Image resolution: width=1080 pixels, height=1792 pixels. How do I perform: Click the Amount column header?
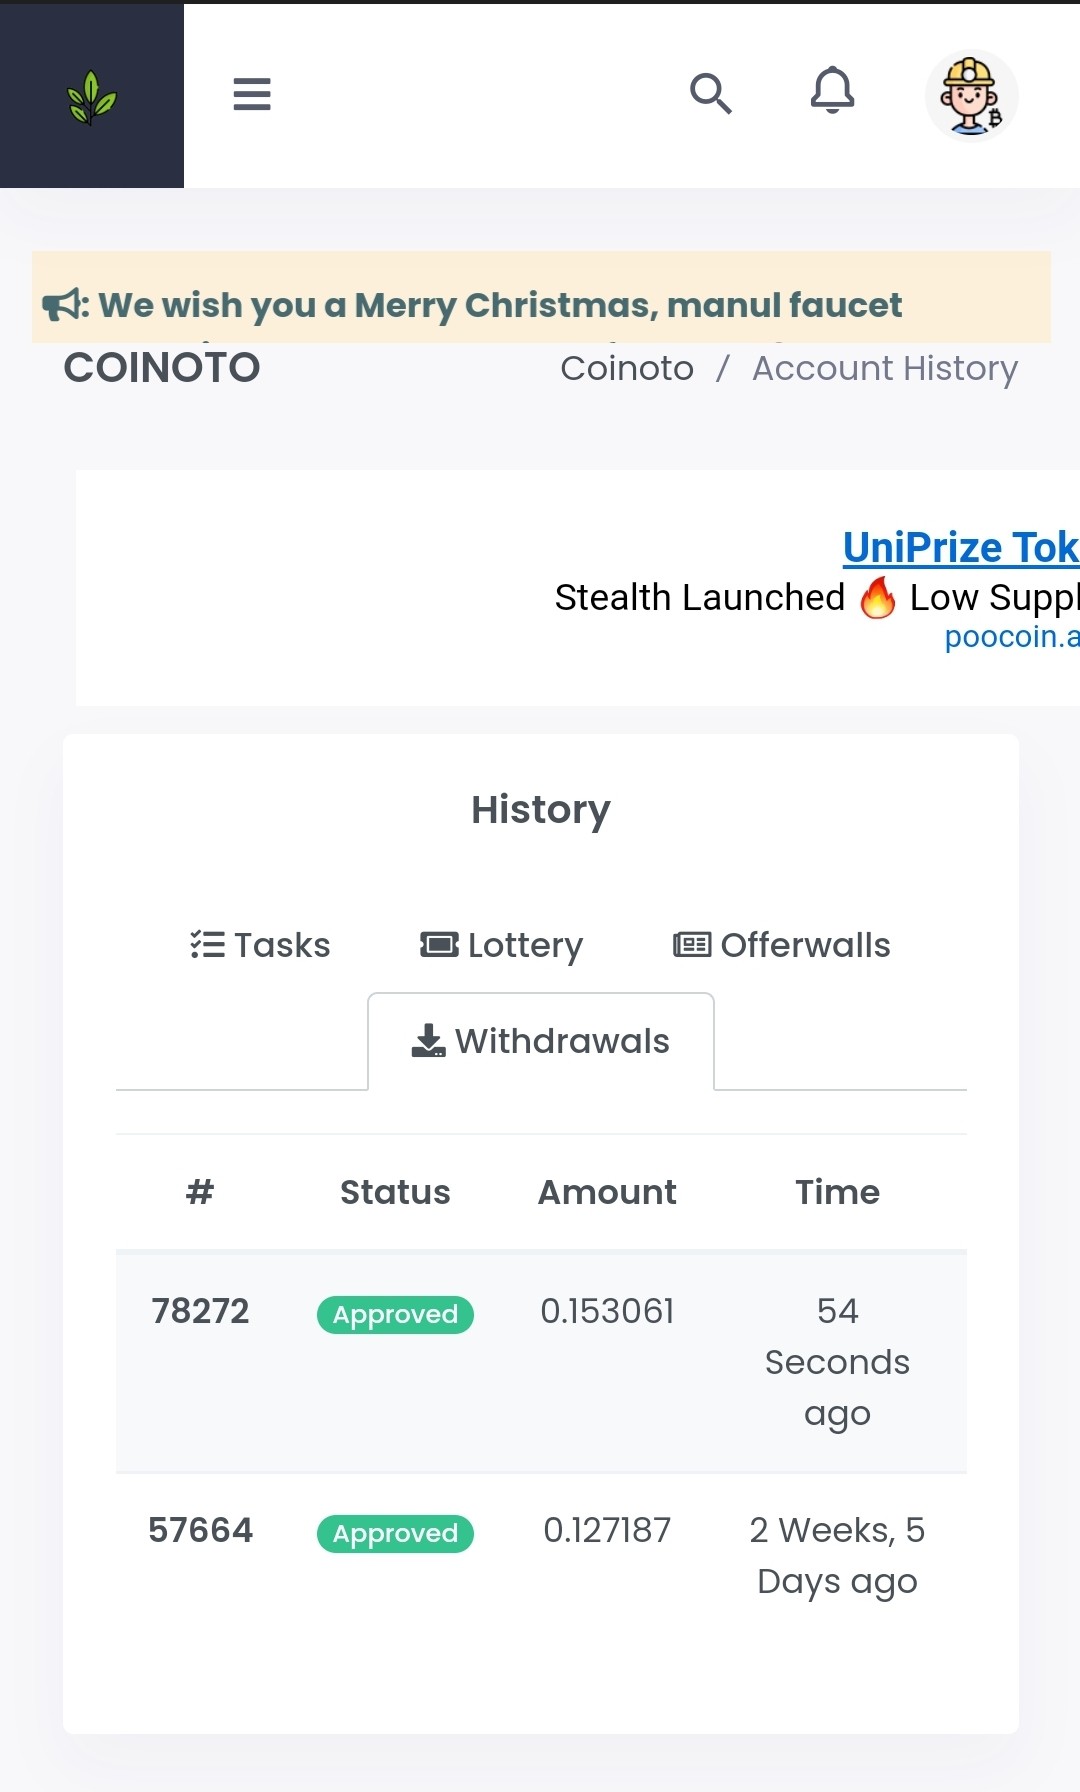(607, 1192)
